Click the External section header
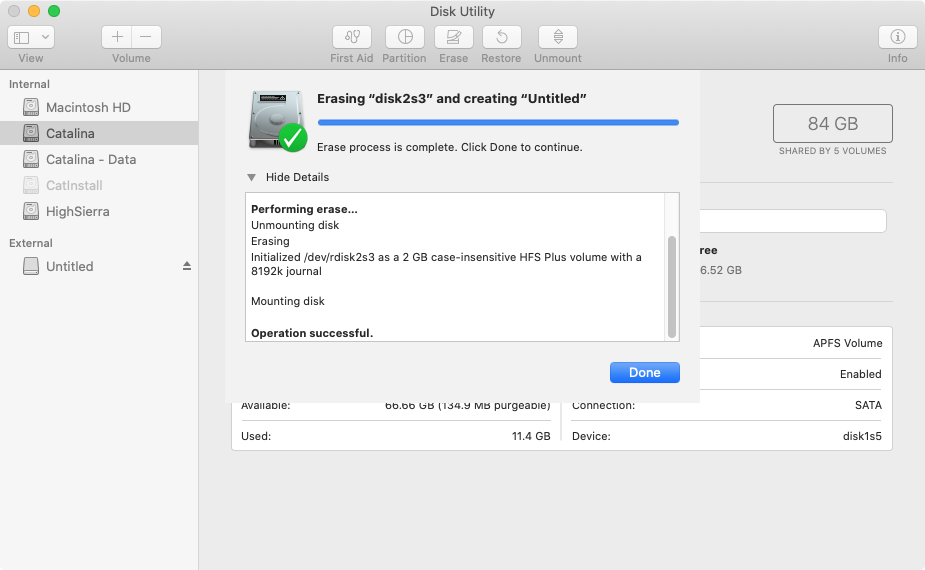The image size is (925, 570). (31, 243)
